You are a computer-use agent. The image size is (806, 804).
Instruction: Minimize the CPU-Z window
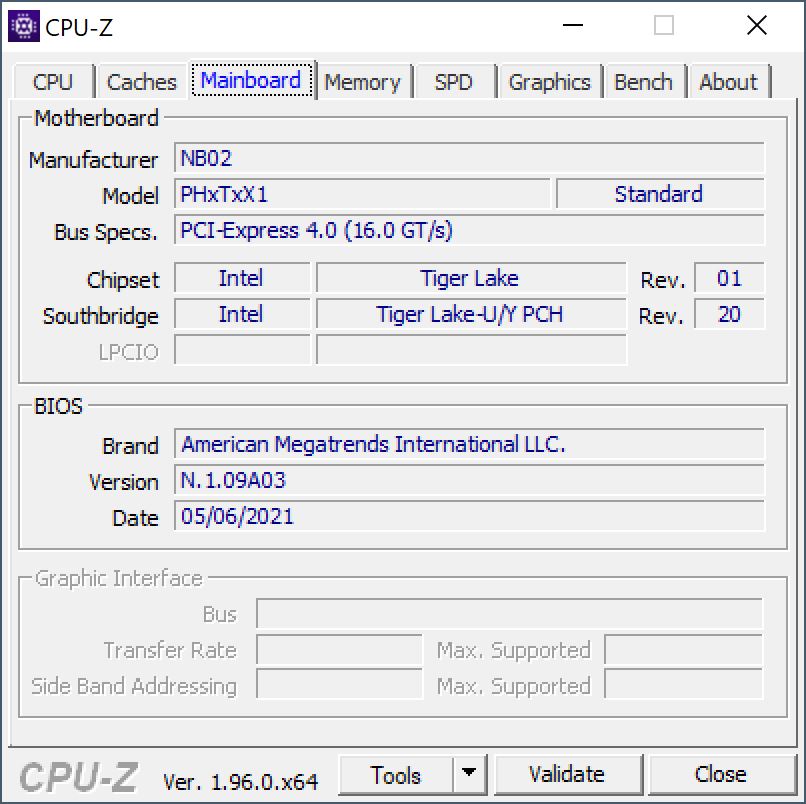573,25
